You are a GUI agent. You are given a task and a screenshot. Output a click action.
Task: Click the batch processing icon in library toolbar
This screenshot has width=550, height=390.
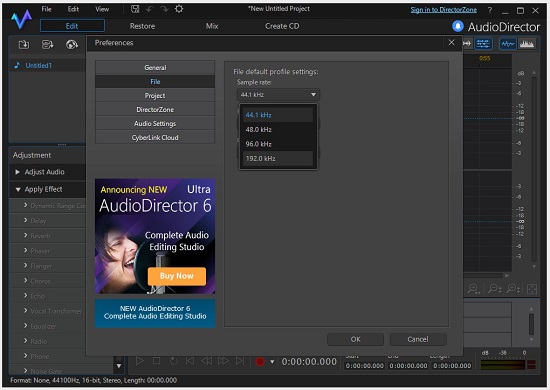(48, 45)
